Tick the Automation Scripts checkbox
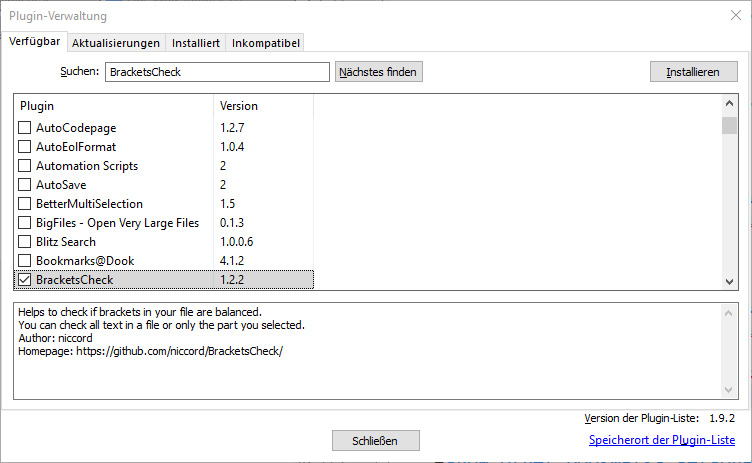Viewport: 752px width, 463px height. coord(24,166)
